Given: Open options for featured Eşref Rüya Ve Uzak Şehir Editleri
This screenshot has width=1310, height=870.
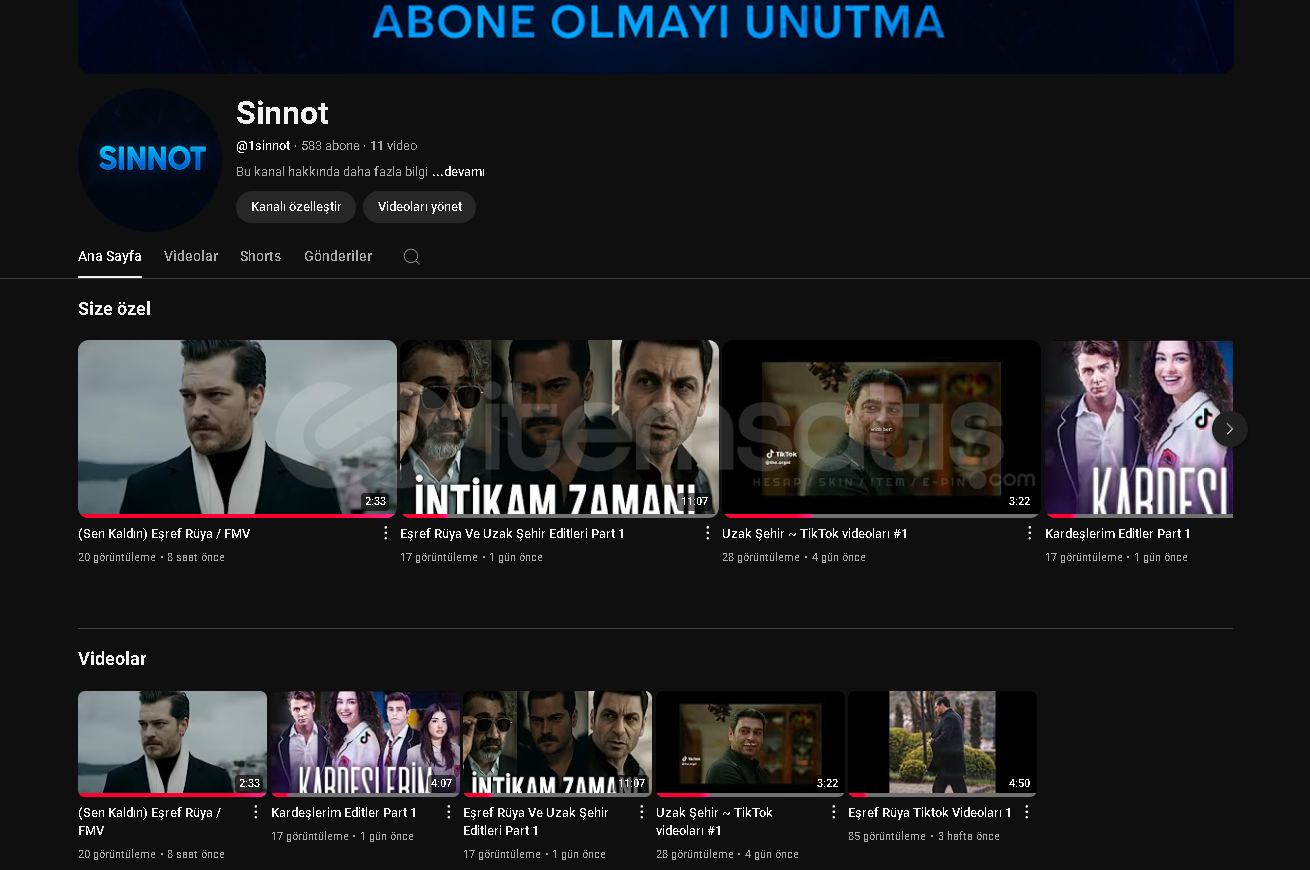Looking at the screenshot, I should 707,533.
